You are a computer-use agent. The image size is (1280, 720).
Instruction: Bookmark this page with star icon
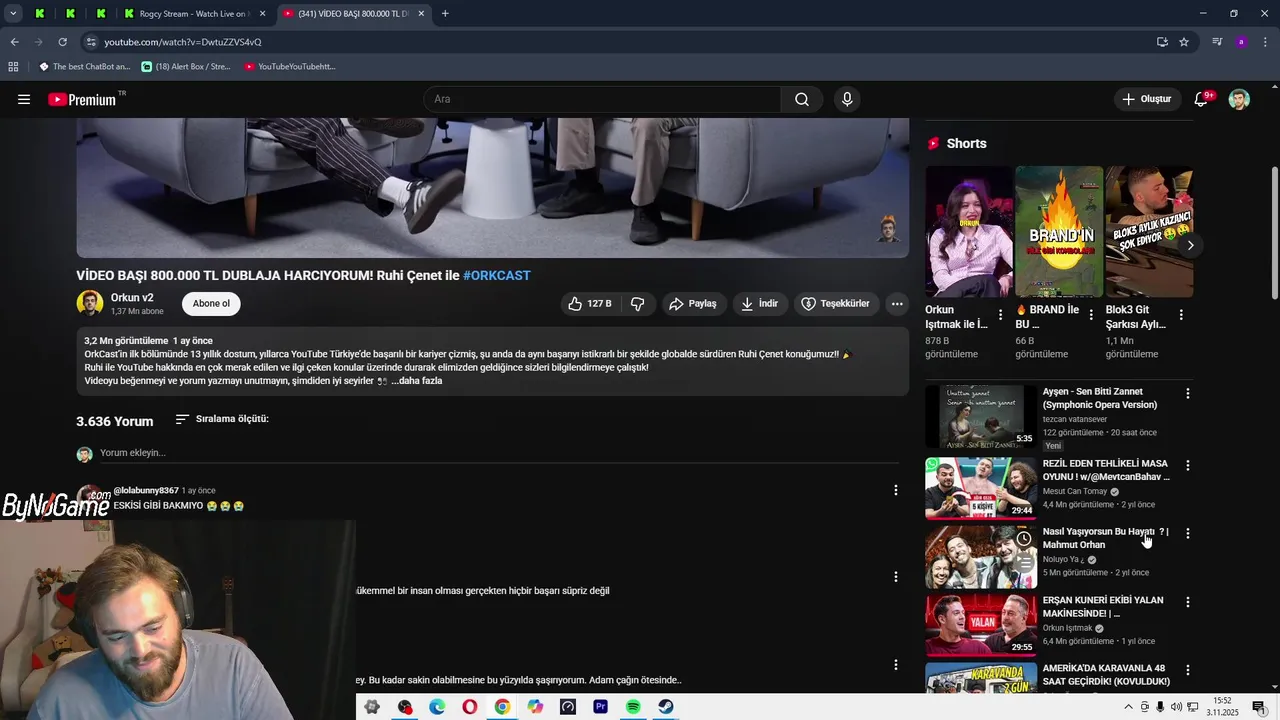click(x=1184, y=42)
